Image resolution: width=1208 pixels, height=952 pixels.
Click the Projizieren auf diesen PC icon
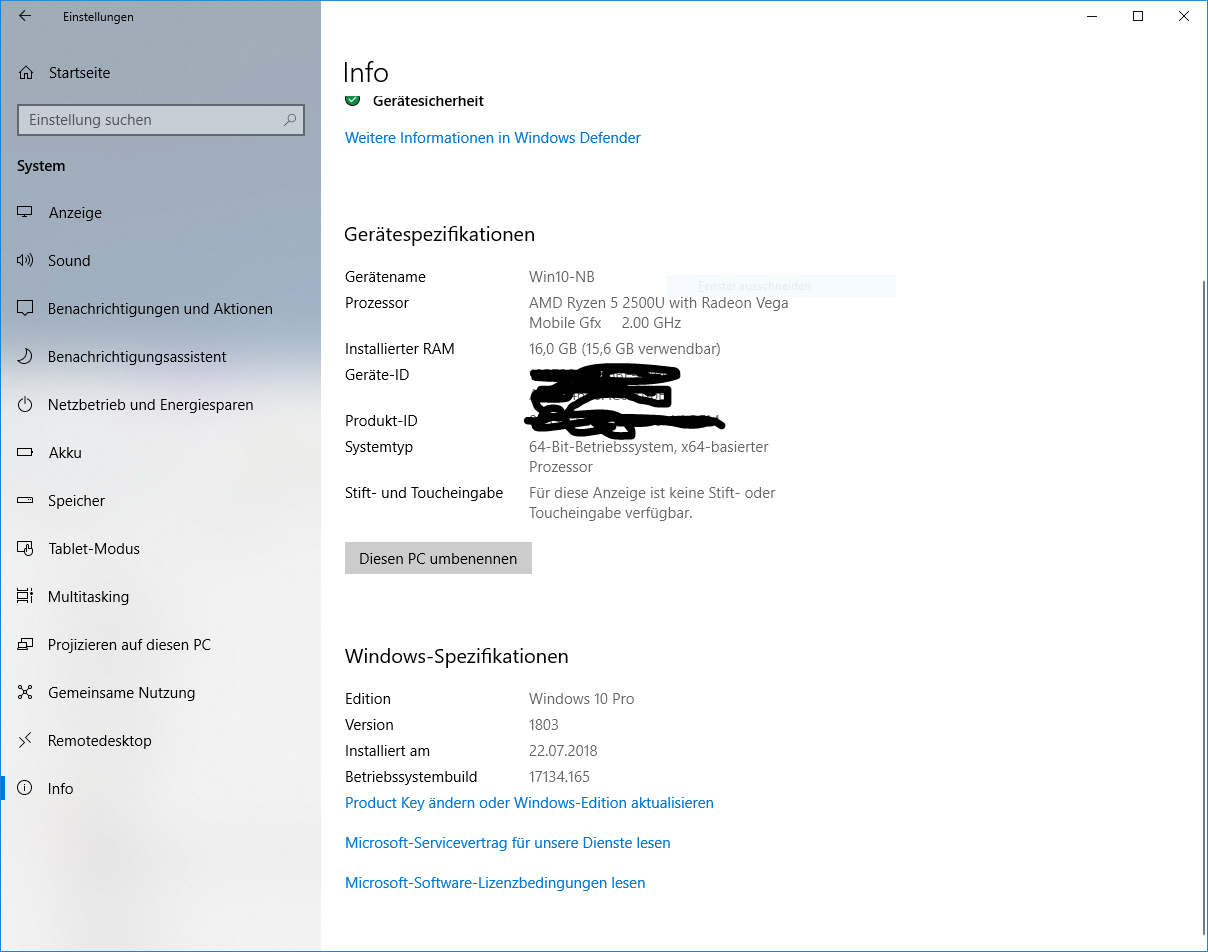(26, 644)
